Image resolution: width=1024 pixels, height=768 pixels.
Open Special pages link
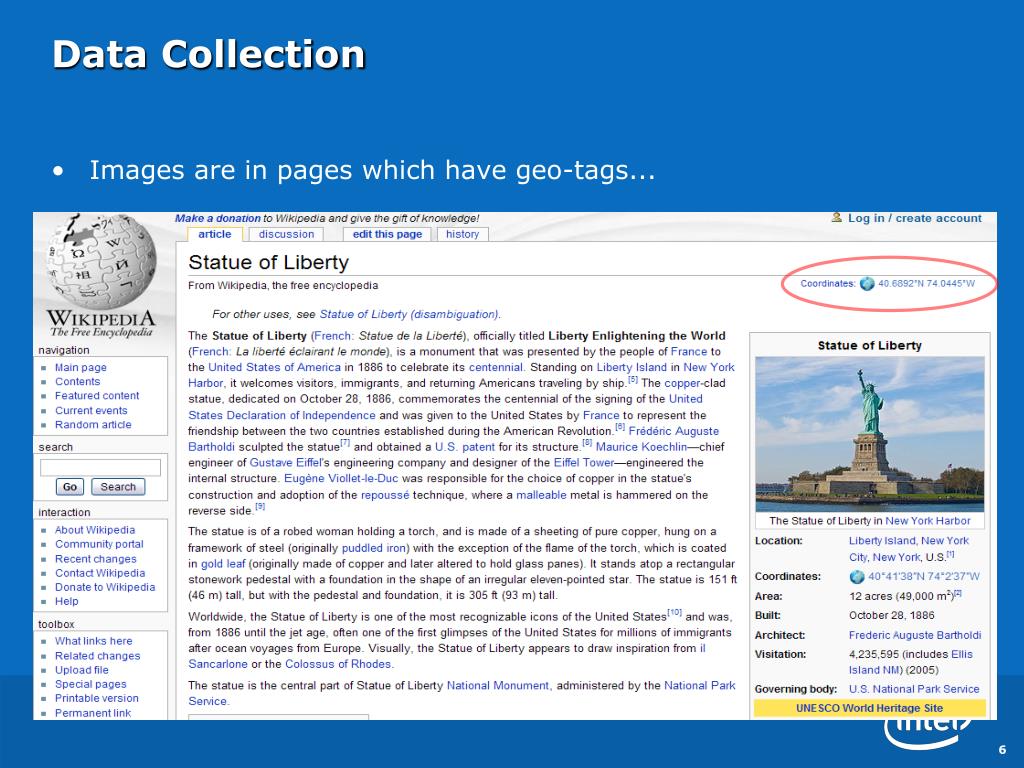[91, 684]
